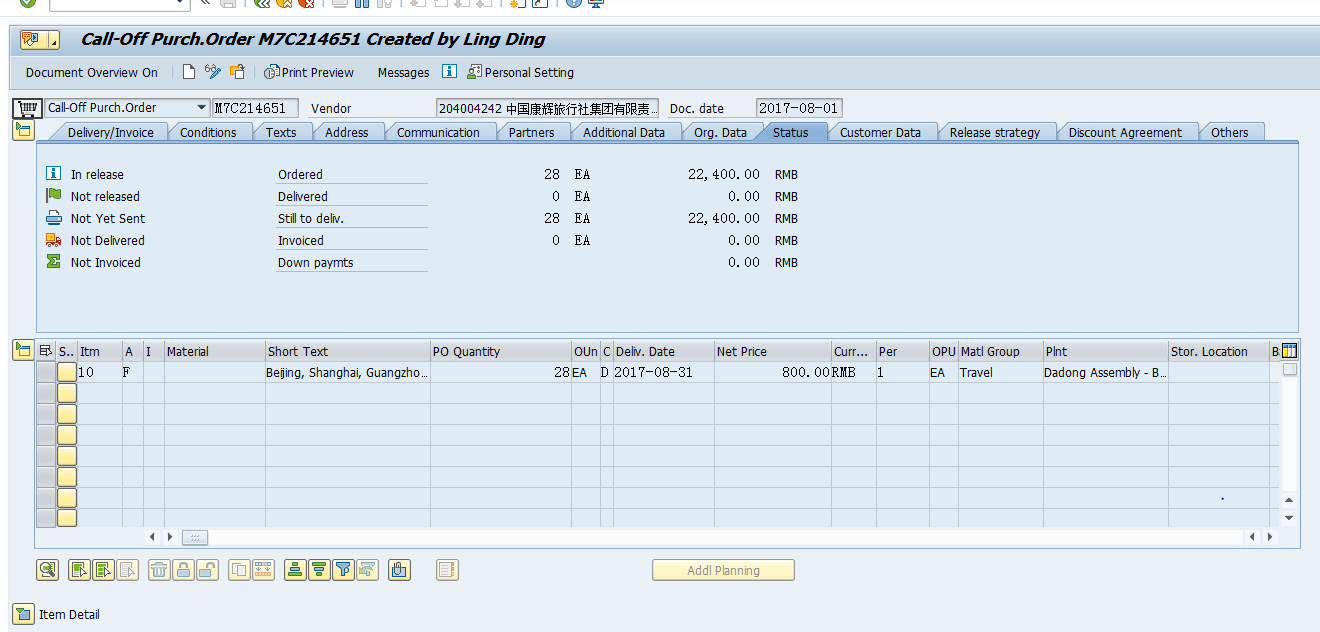Toggle Display/Change mode pencil-glasses icon
This screenshot has height=632, width=1320.
click(x=213, y=72)
